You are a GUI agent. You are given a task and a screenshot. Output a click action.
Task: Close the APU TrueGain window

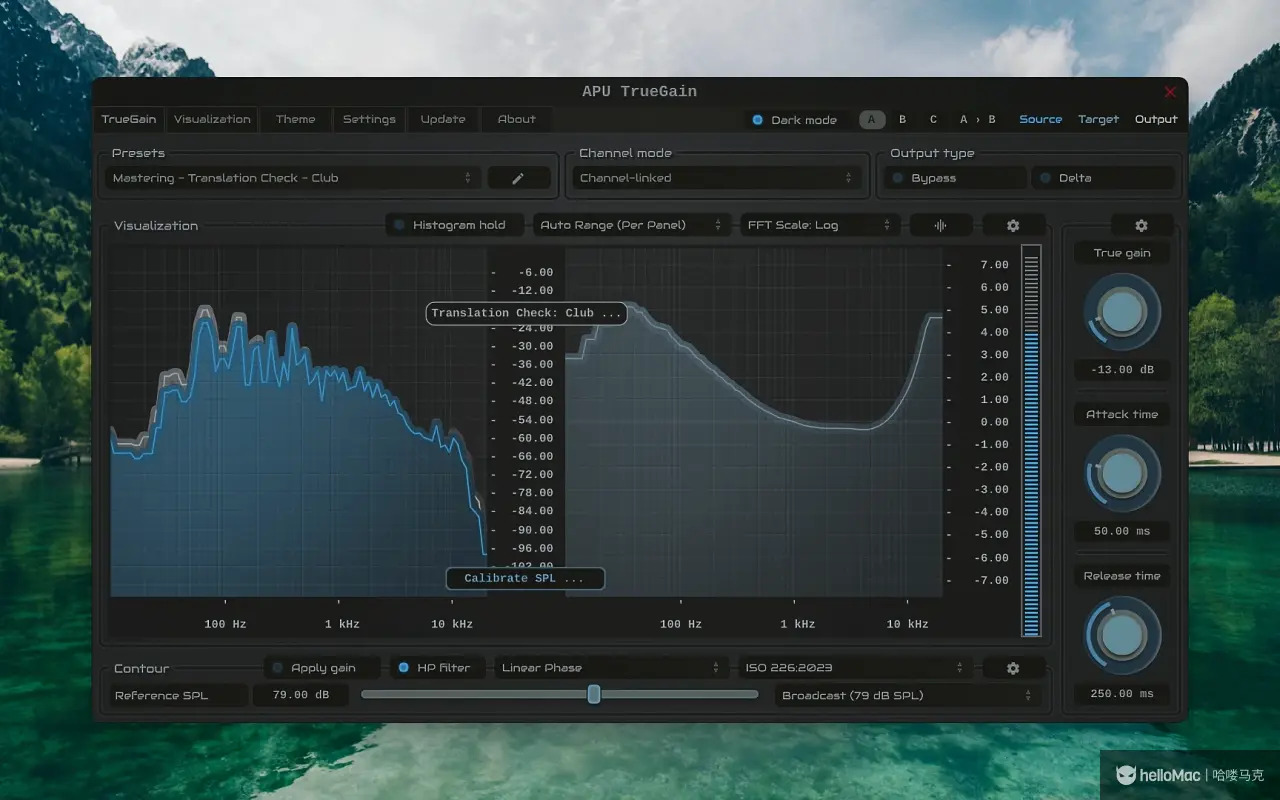click(1170, 92)
